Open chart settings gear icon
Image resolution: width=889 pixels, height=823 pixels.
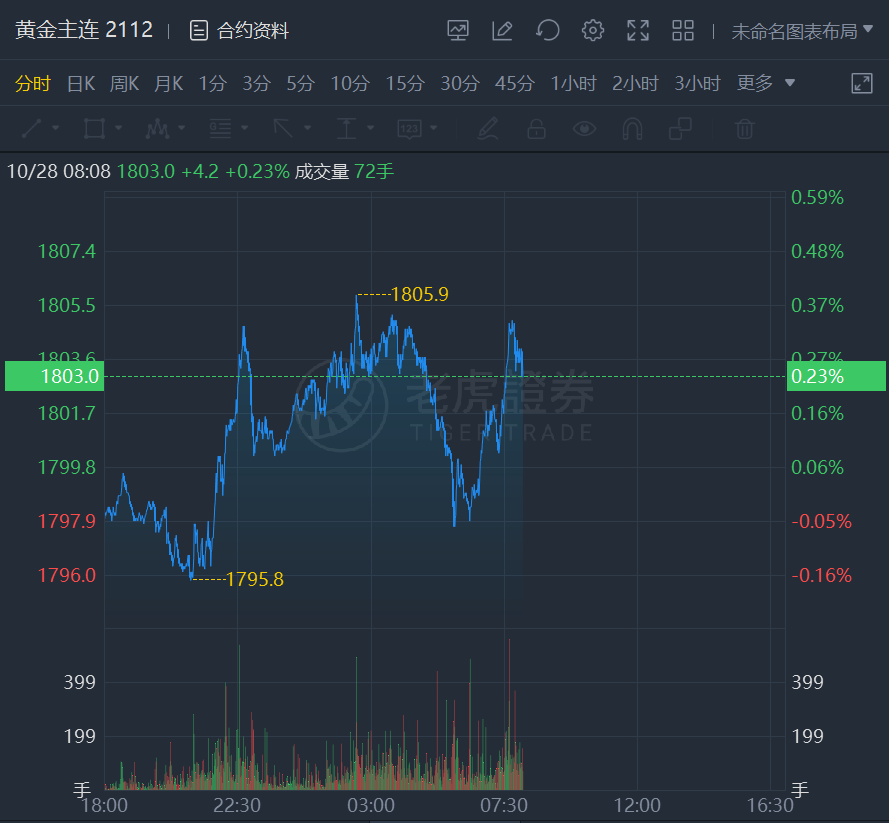click(x=593, y=31)
